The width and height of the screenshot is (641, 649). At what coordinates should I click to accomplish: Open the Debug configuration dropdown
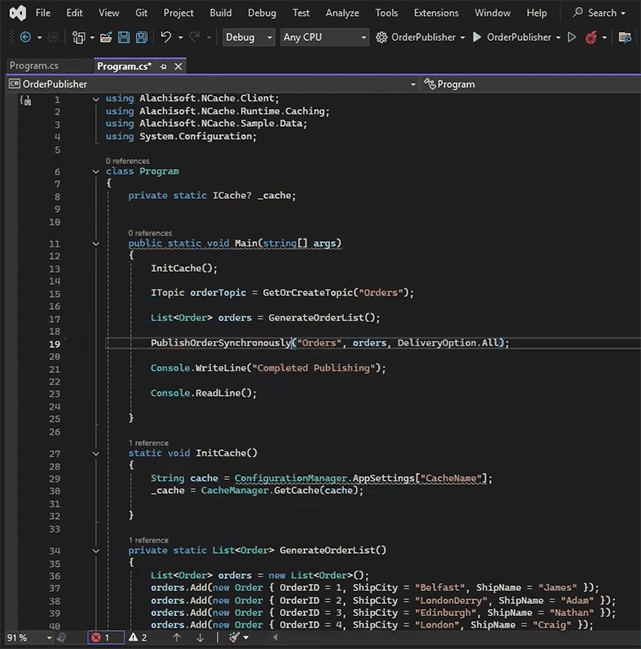pyautogui.click(x=248, y=37)
